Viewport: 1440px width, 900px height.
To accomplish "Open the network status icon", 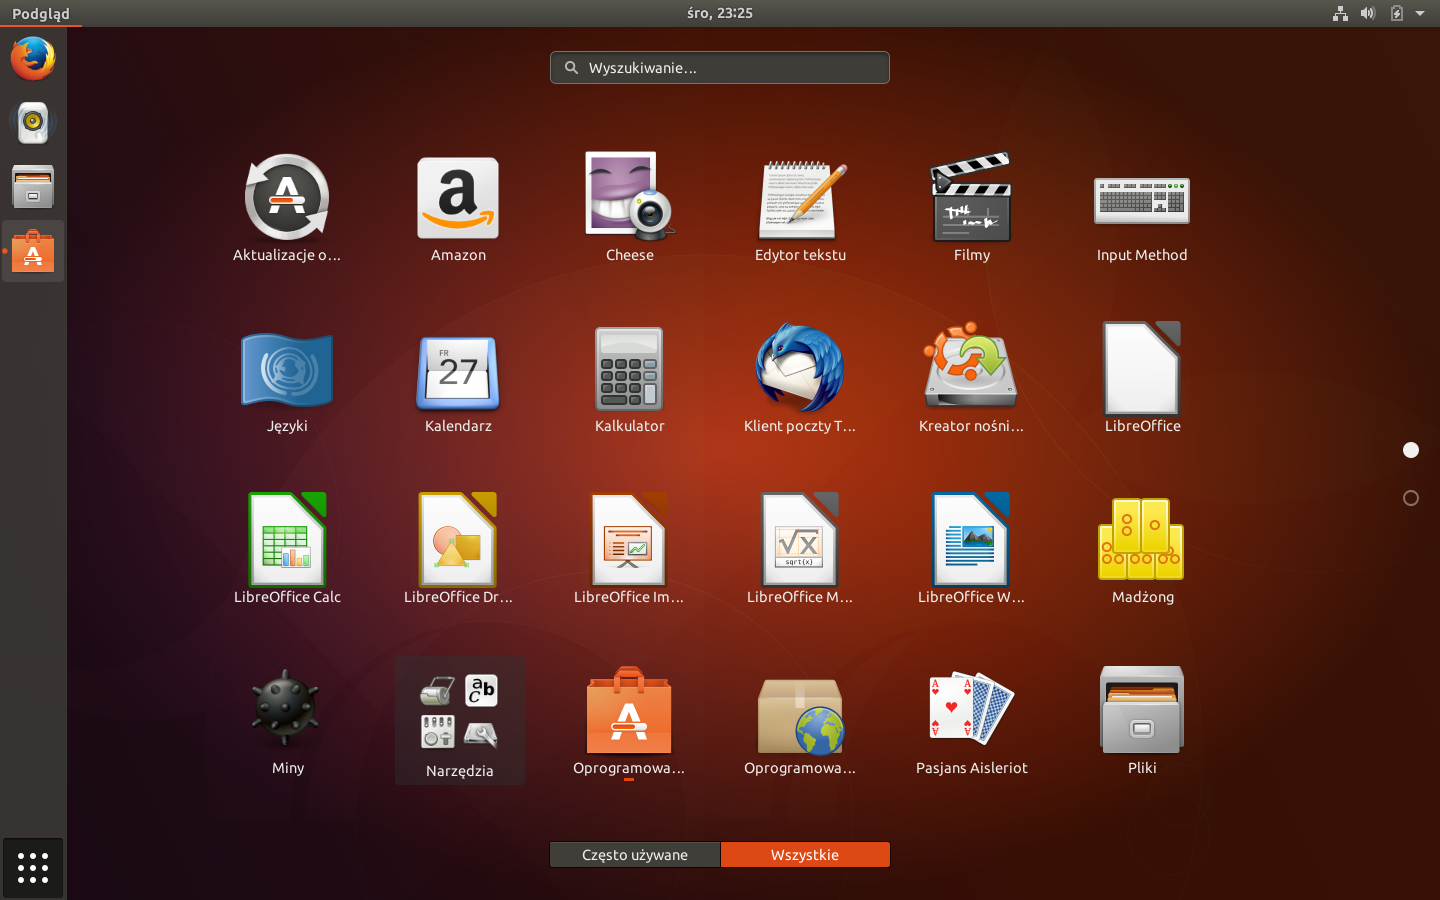I will point(1340,13).
